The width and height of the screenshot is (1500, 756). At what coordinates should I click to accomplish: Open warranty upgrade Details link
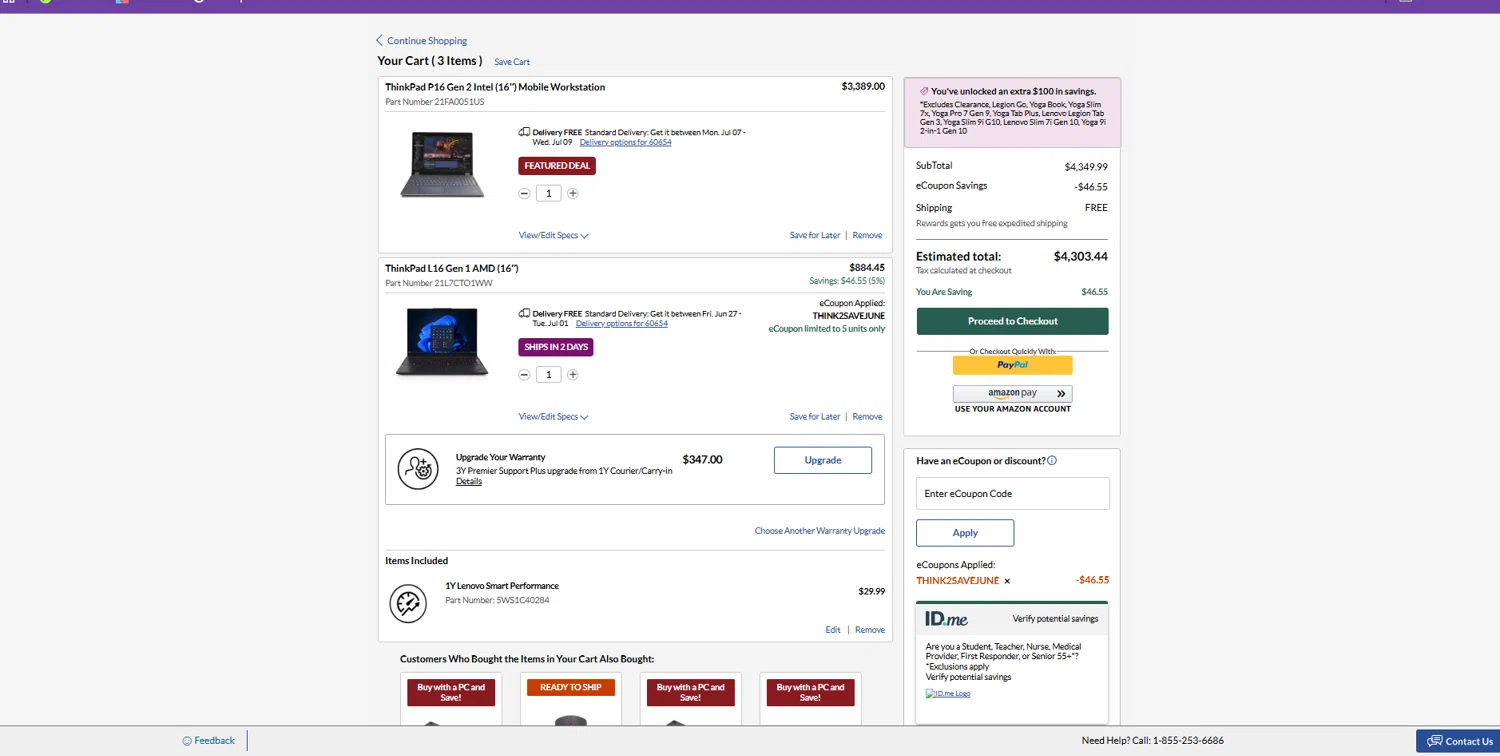[469, 481]
